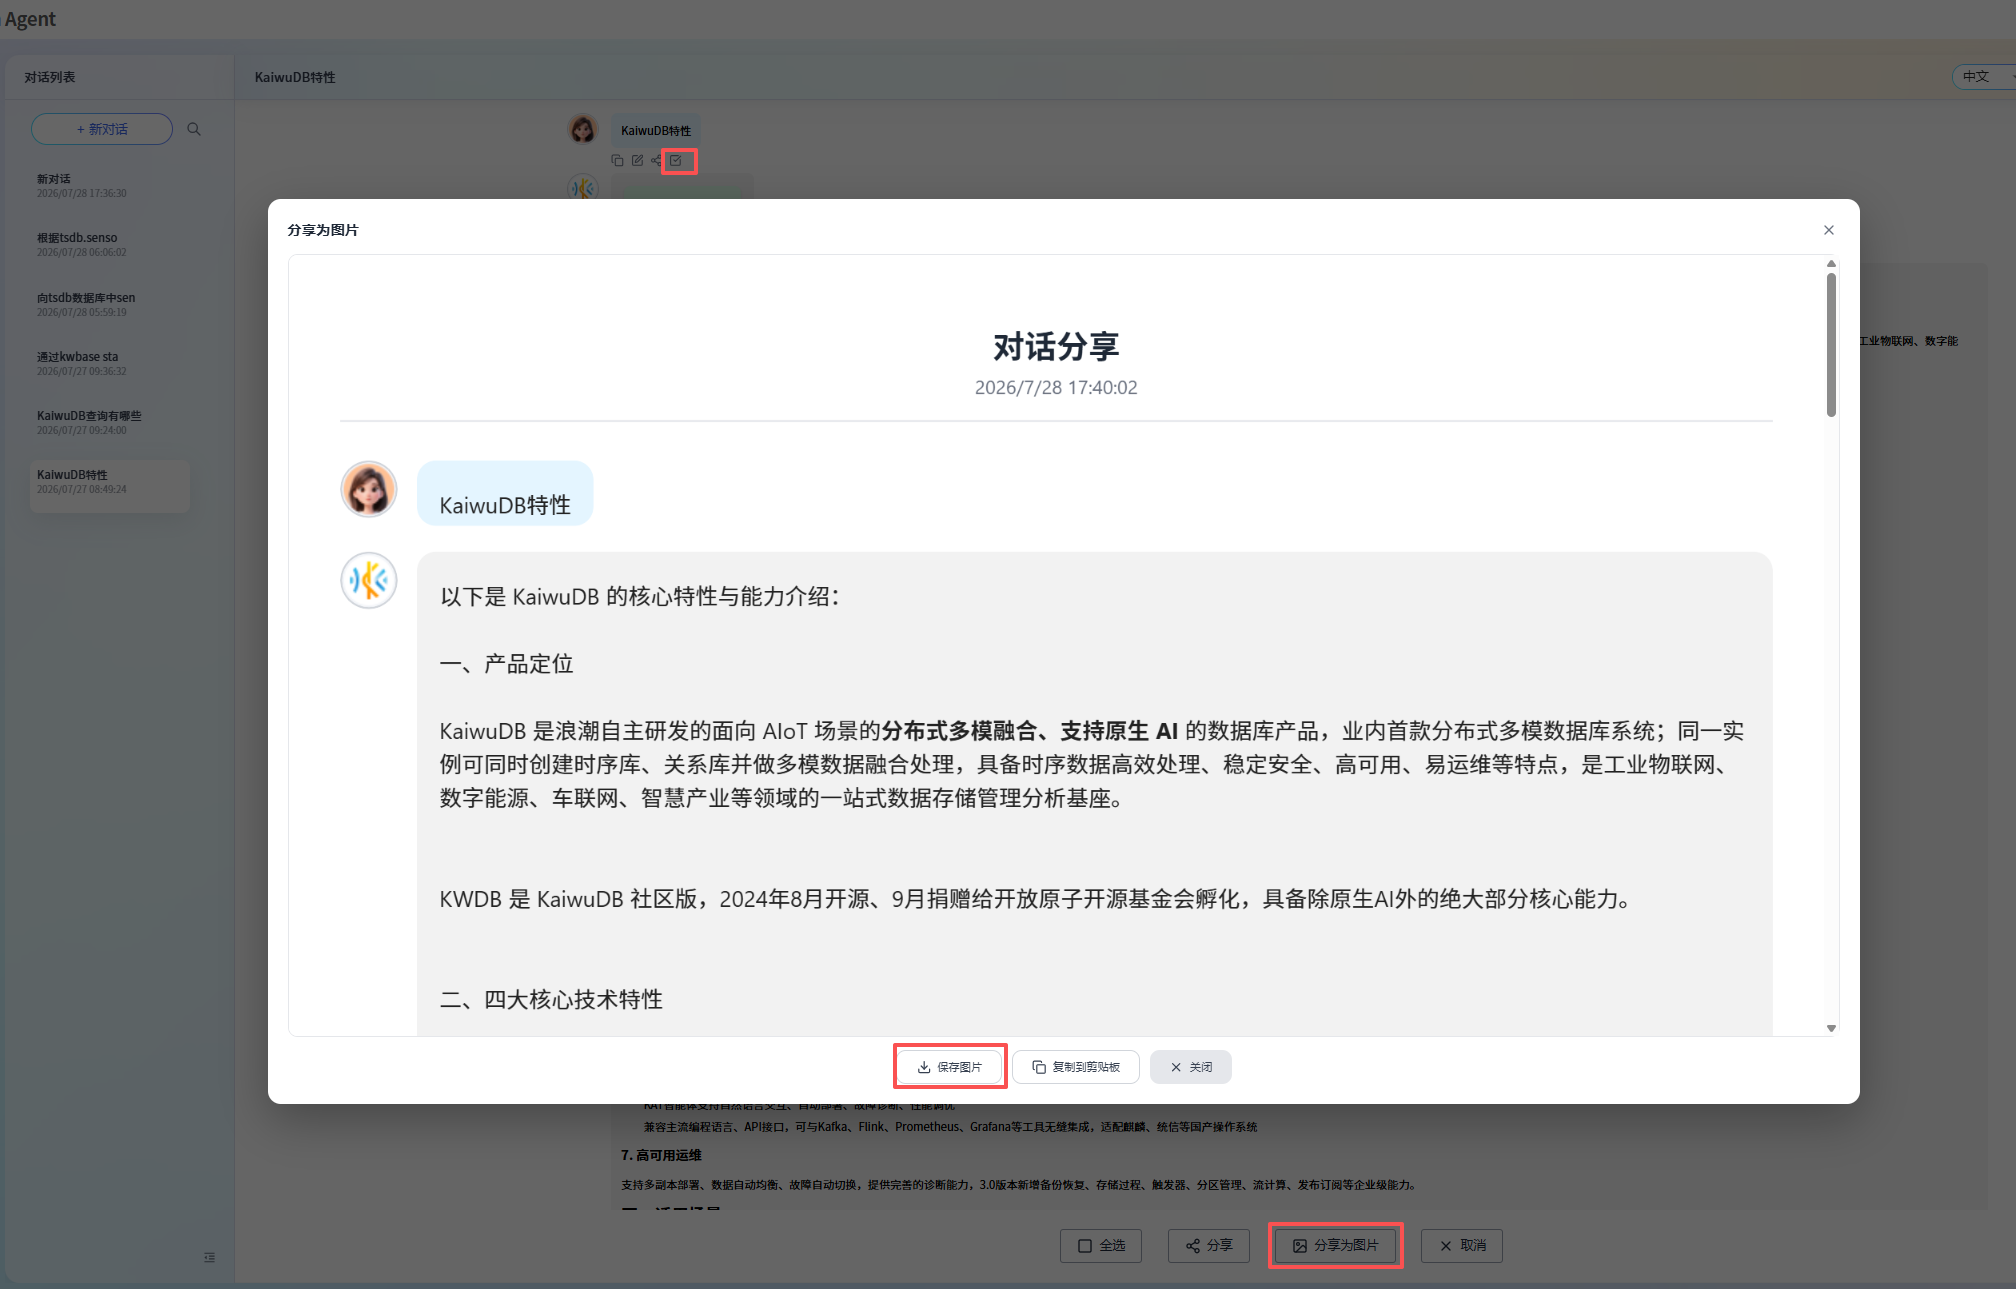Screen dimensions: 2016x1289
Task: Click the 保存图片 button
Action: click(x=950, y=1067)
